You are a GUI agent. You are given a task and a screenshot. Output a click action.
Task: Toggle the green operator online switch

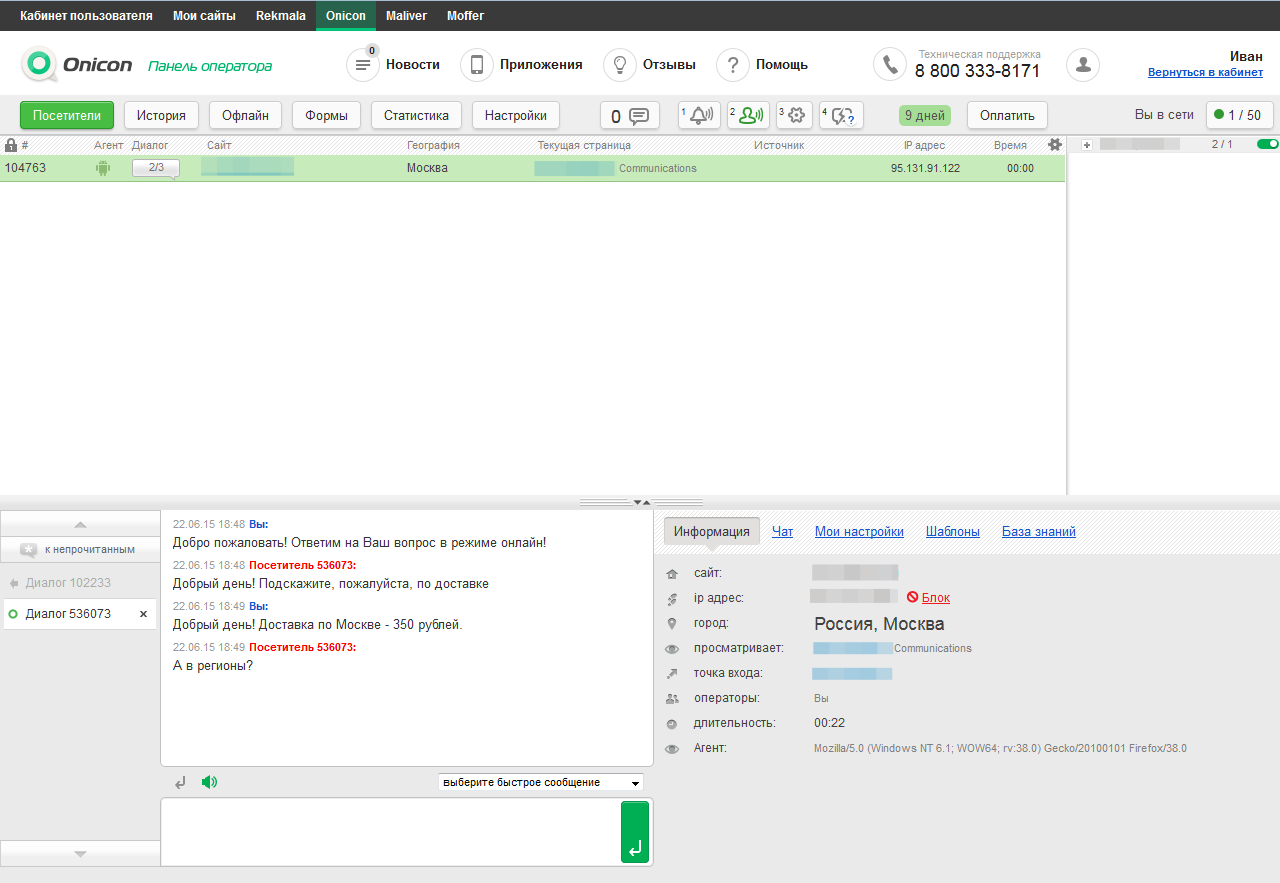(x=1267, y=144)
